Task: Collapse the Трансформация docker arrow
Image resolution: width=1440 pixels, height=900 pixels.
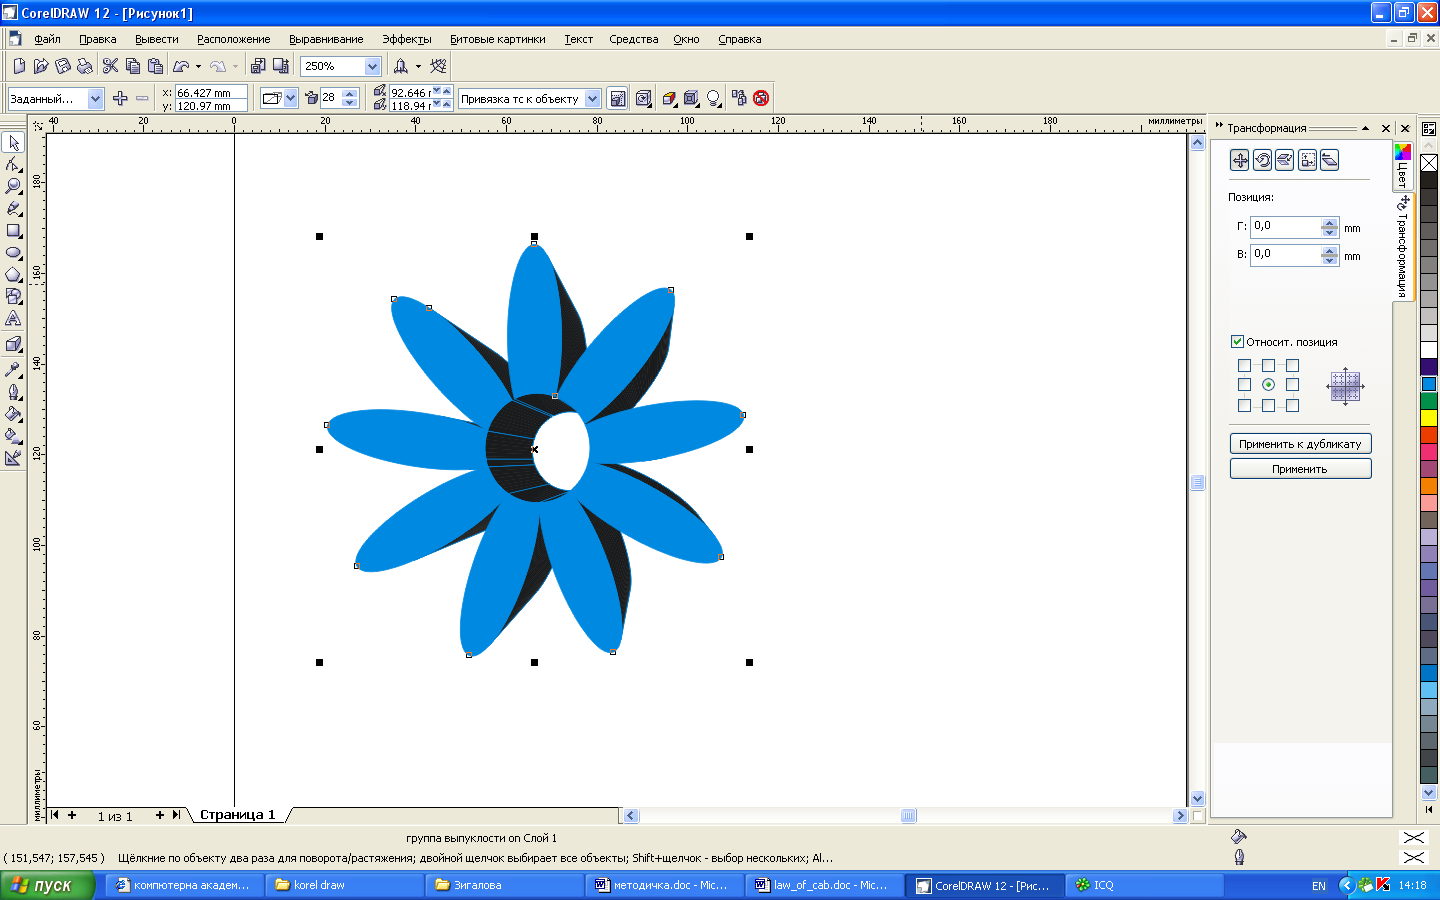Action: tap(1365, 128)
